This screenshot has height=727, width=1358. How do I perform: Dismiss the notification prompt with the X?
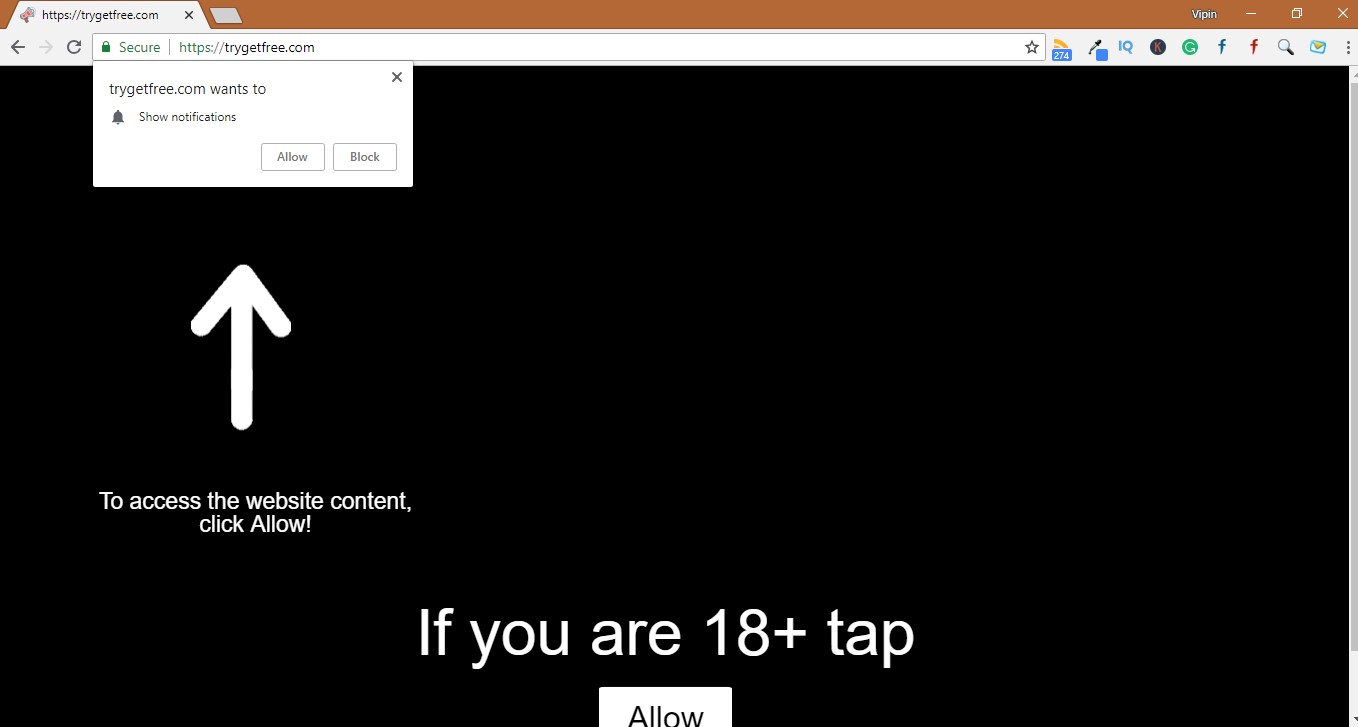coord(396,76)
